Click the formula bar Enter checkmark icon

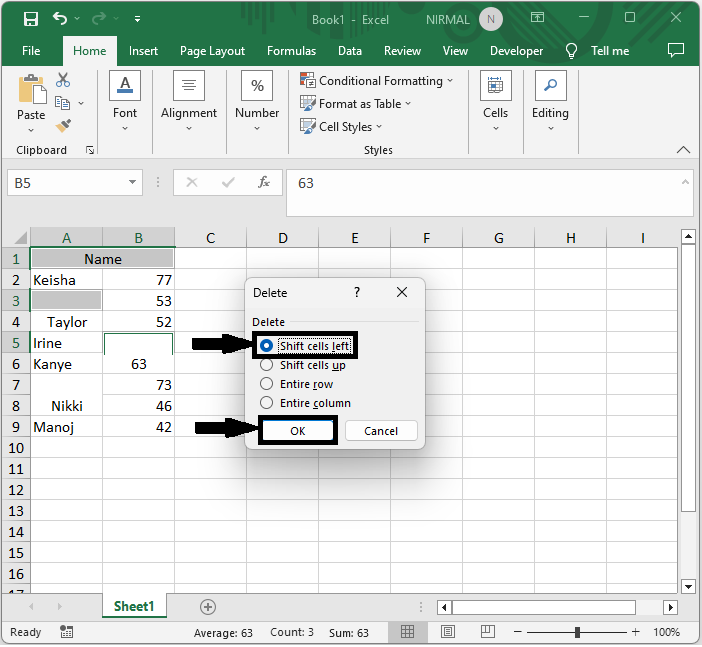pyautogui.click(x=228, y=182)
